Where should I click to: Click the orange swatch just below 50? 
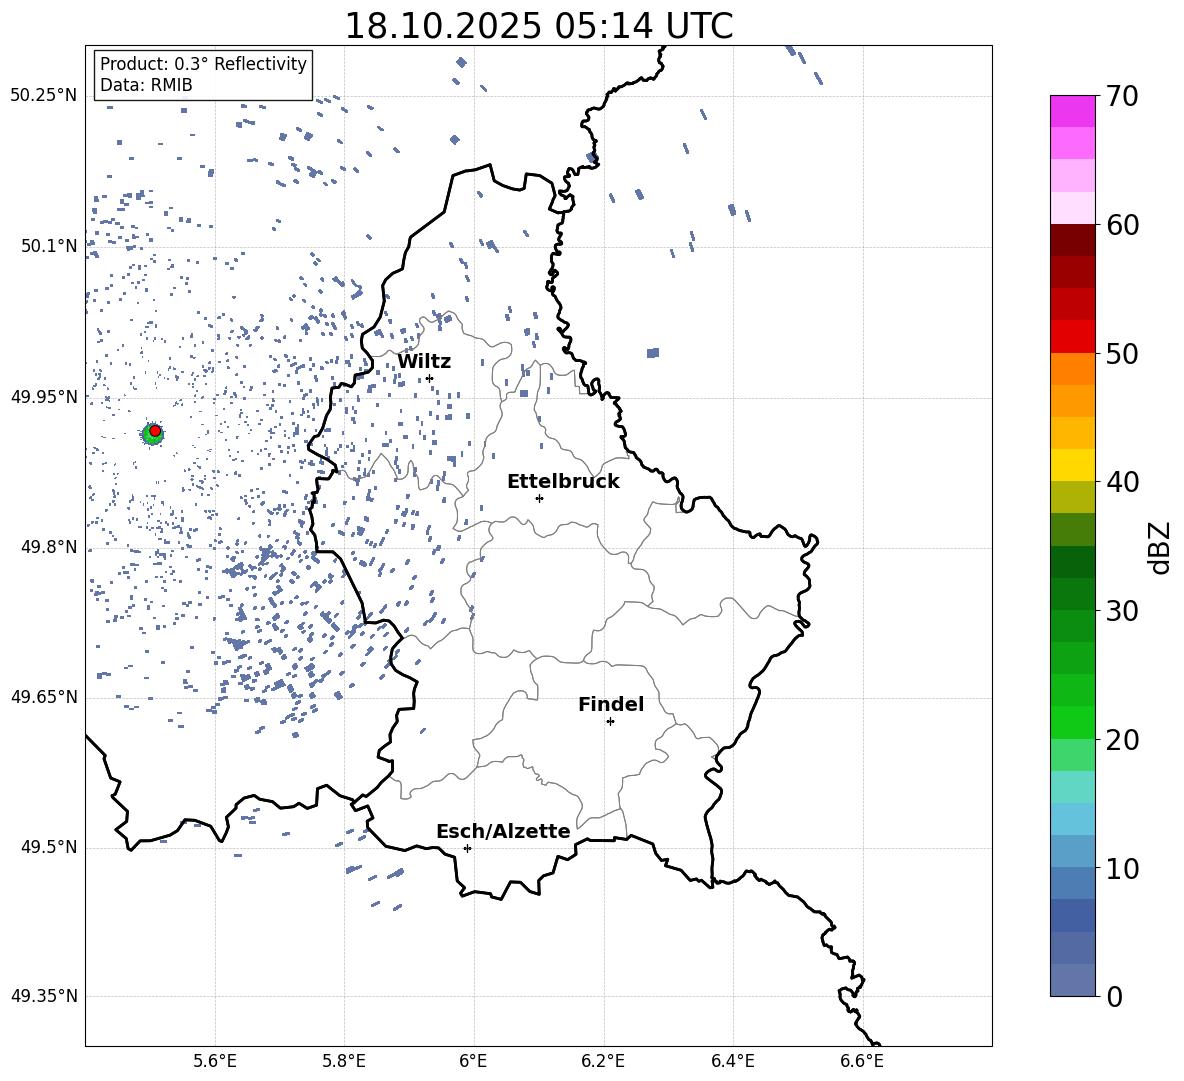click(x=1073, y=369)
